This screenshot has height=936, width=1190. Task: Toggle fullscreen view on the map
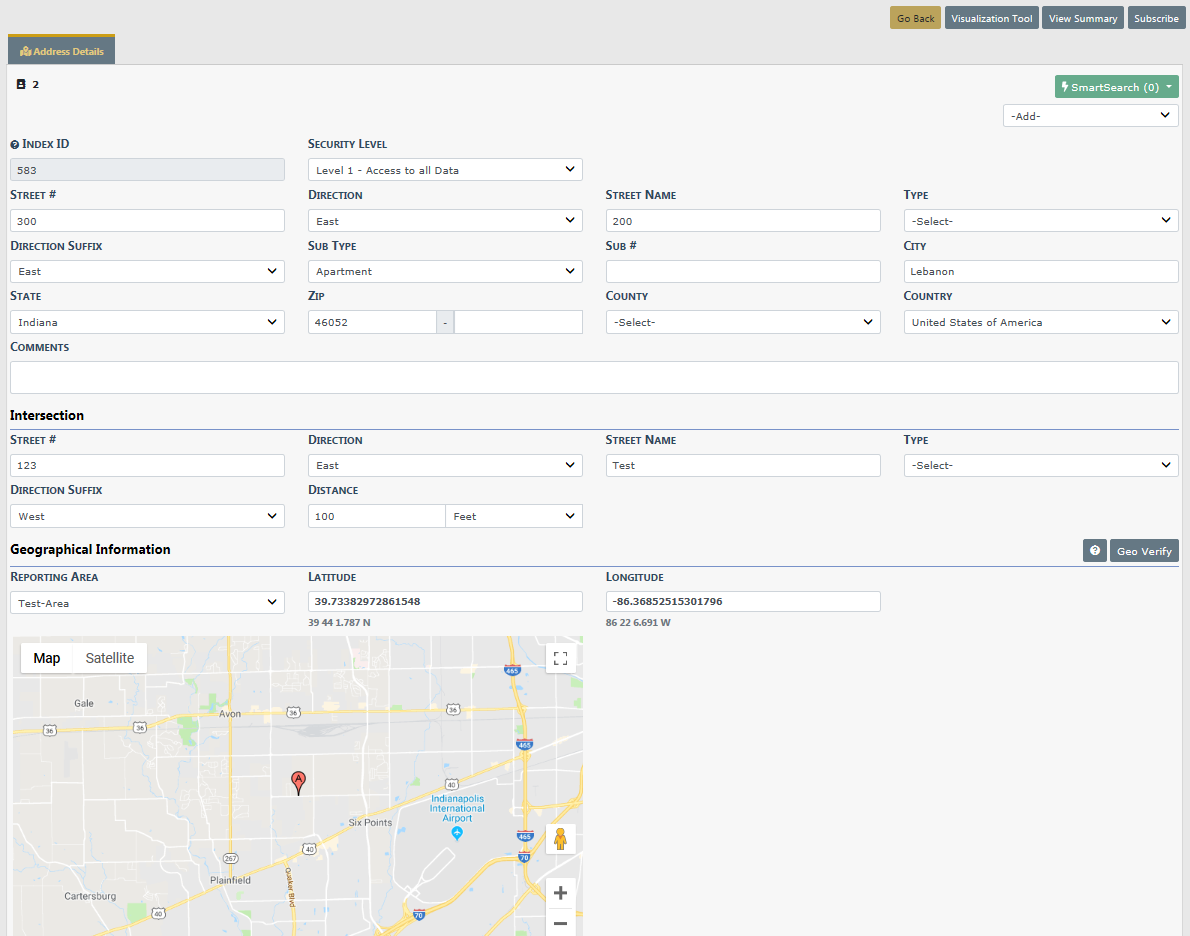[560, 658]
